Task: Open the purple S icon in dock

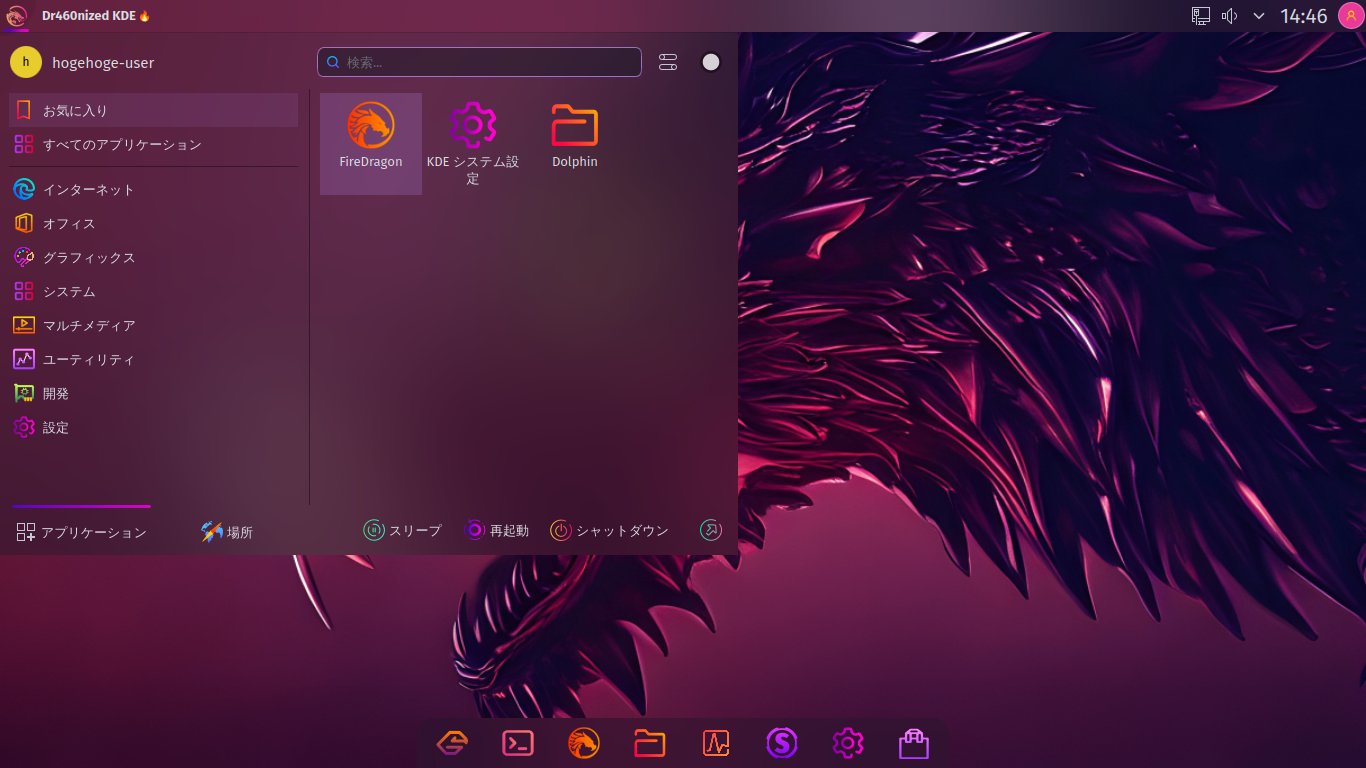Action: coord(782,743)
